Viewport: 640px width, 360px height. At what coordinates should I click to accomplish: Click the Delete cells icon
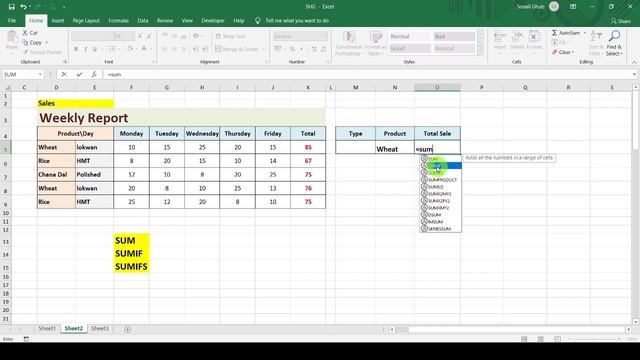click(x=517, y=40)
